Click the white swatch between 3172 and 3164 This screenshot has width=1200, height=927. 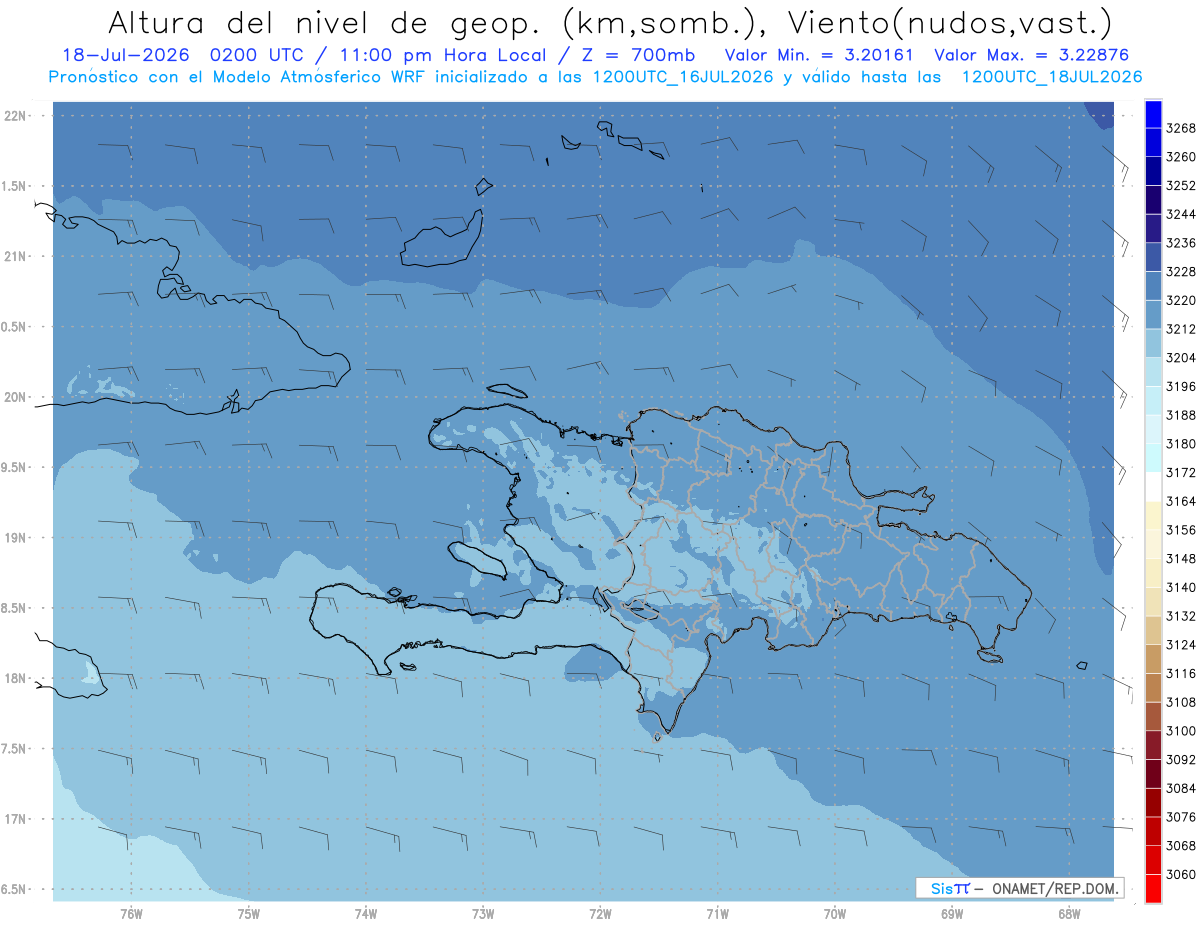[1153, 486]
